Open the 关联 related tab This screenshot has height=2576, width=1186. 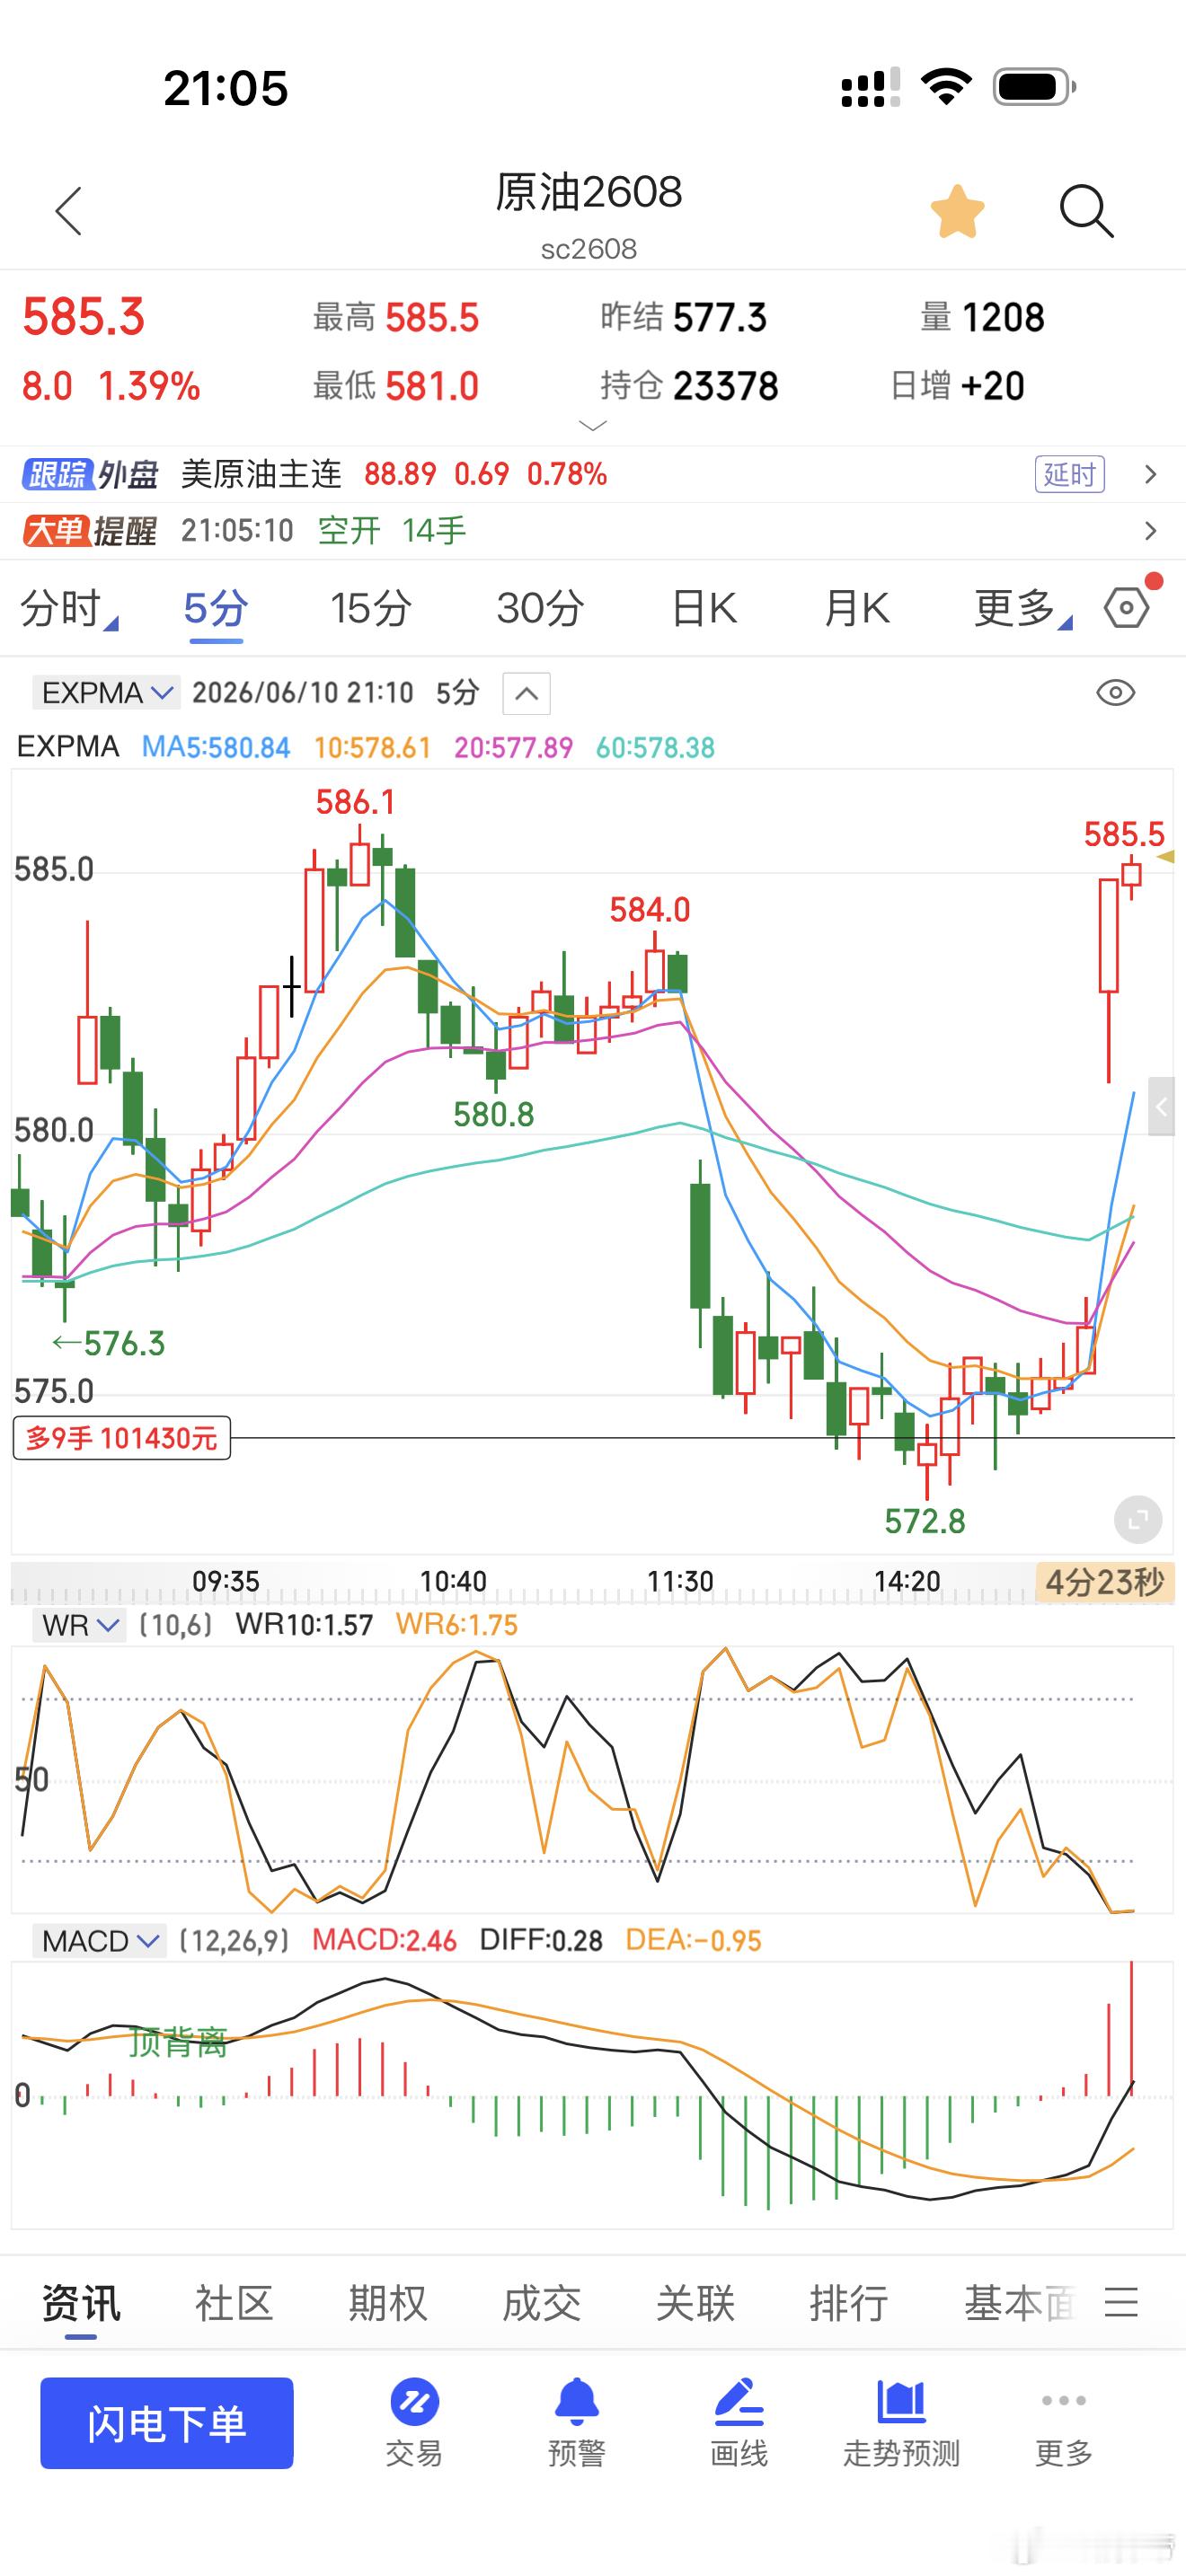click(x=695, y=2303)
